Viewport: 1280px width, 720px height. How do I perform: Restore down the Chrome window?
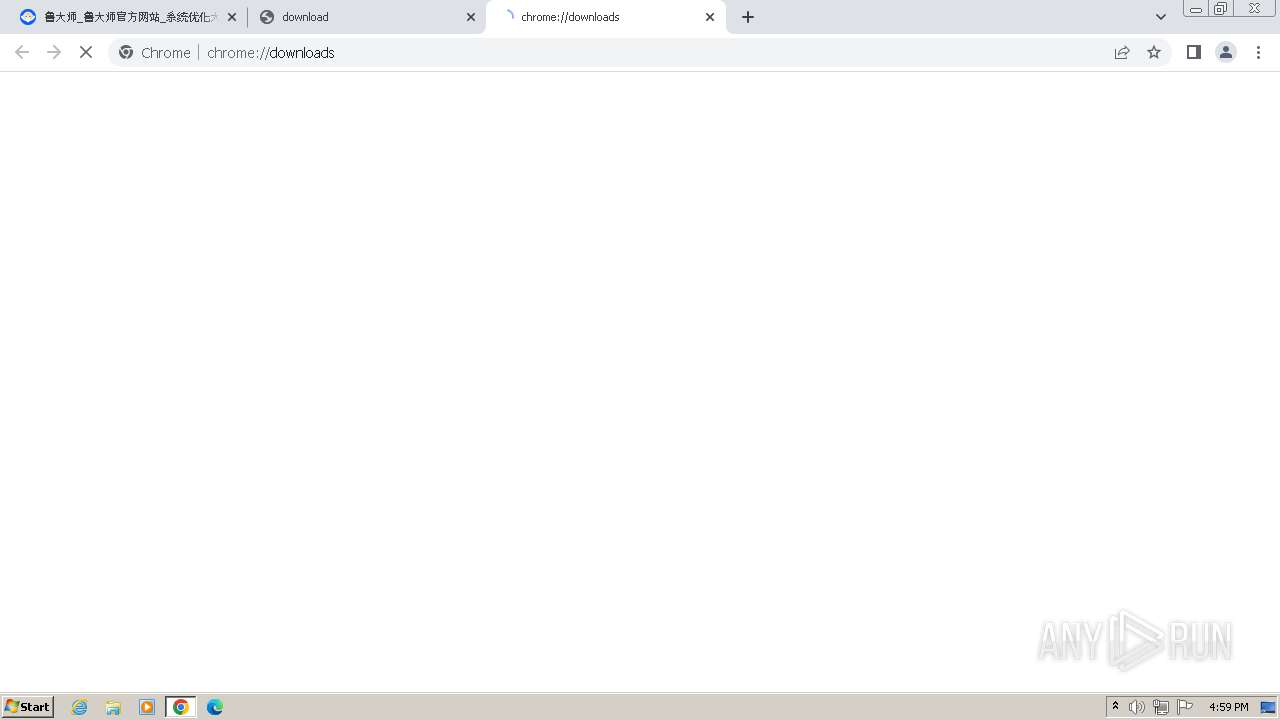1221,8
